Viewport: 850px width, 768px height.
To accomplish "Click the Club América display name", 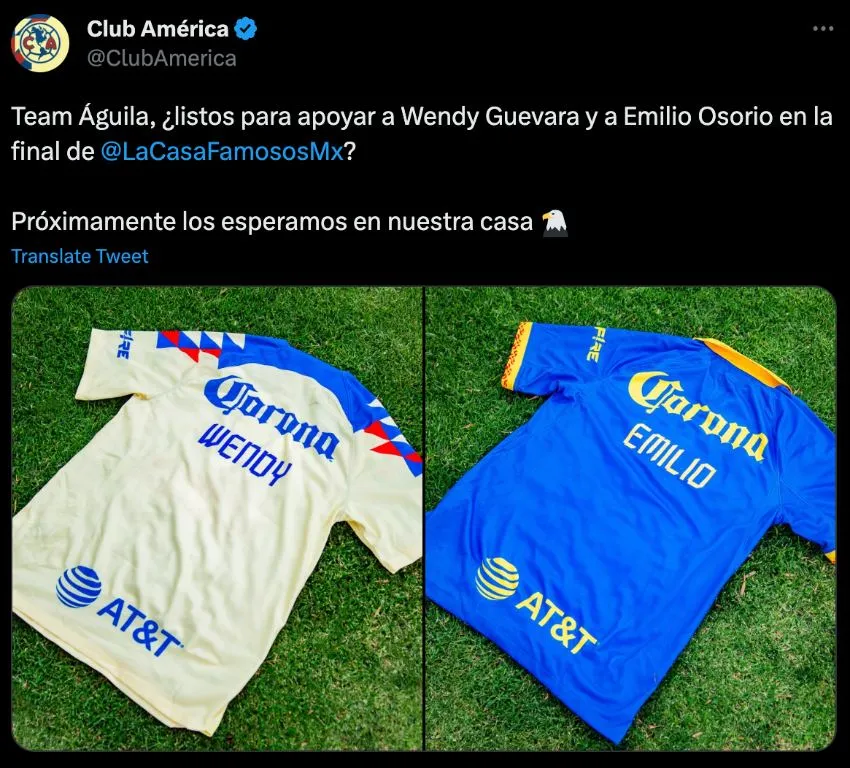I will (x=158, y=29).
